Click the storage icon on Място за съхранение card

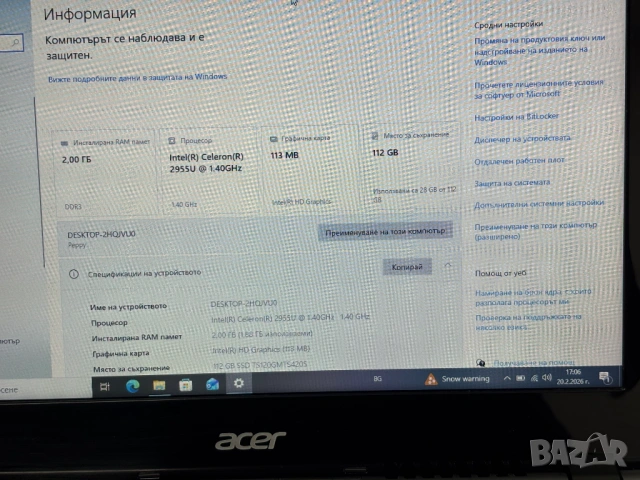point(375,136)
